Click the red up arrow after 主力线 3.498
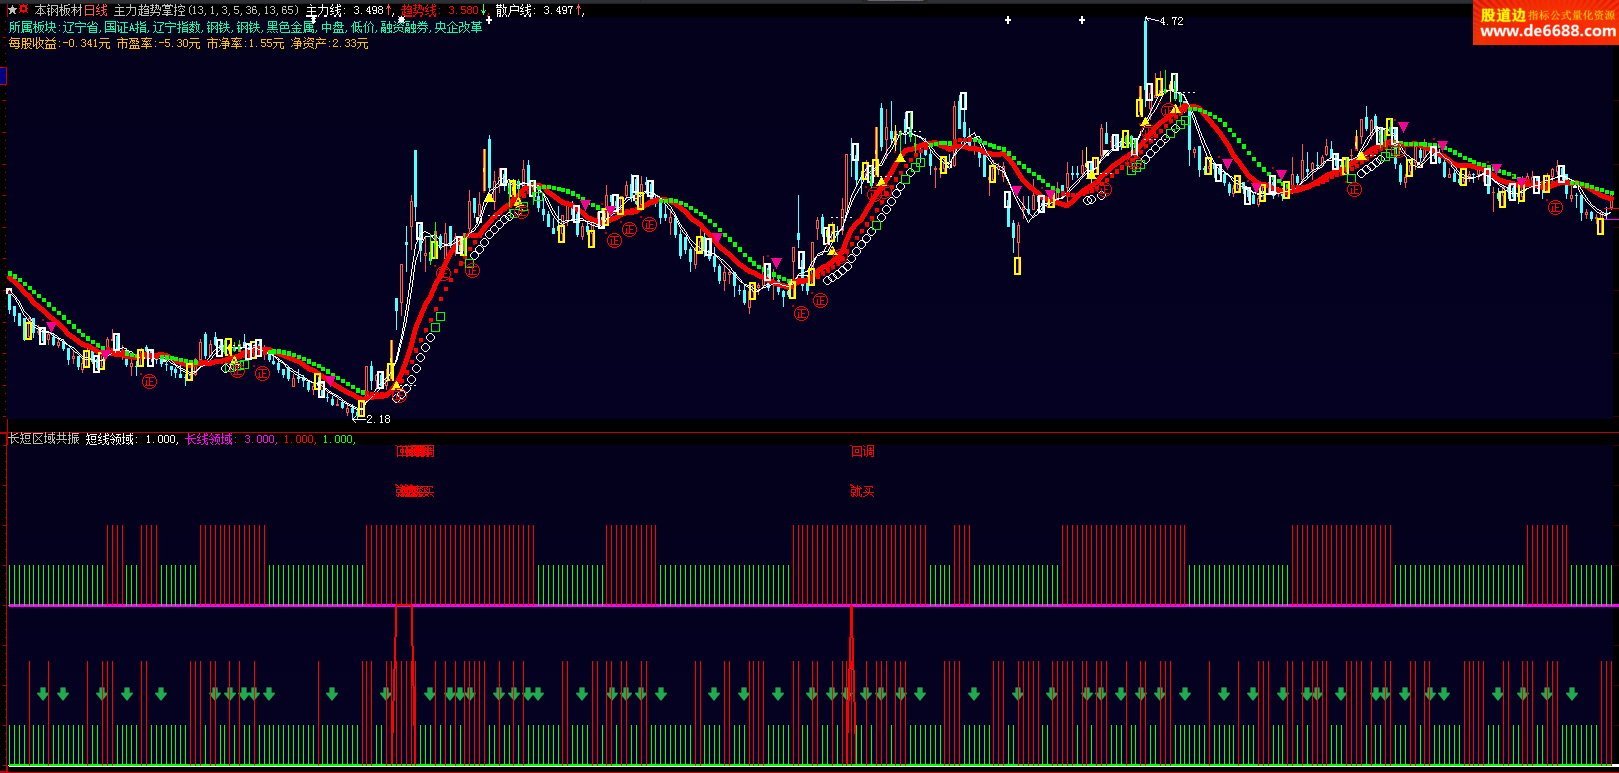The height and width of the screenshot is (773, 1619). click(x=389, y=10)
